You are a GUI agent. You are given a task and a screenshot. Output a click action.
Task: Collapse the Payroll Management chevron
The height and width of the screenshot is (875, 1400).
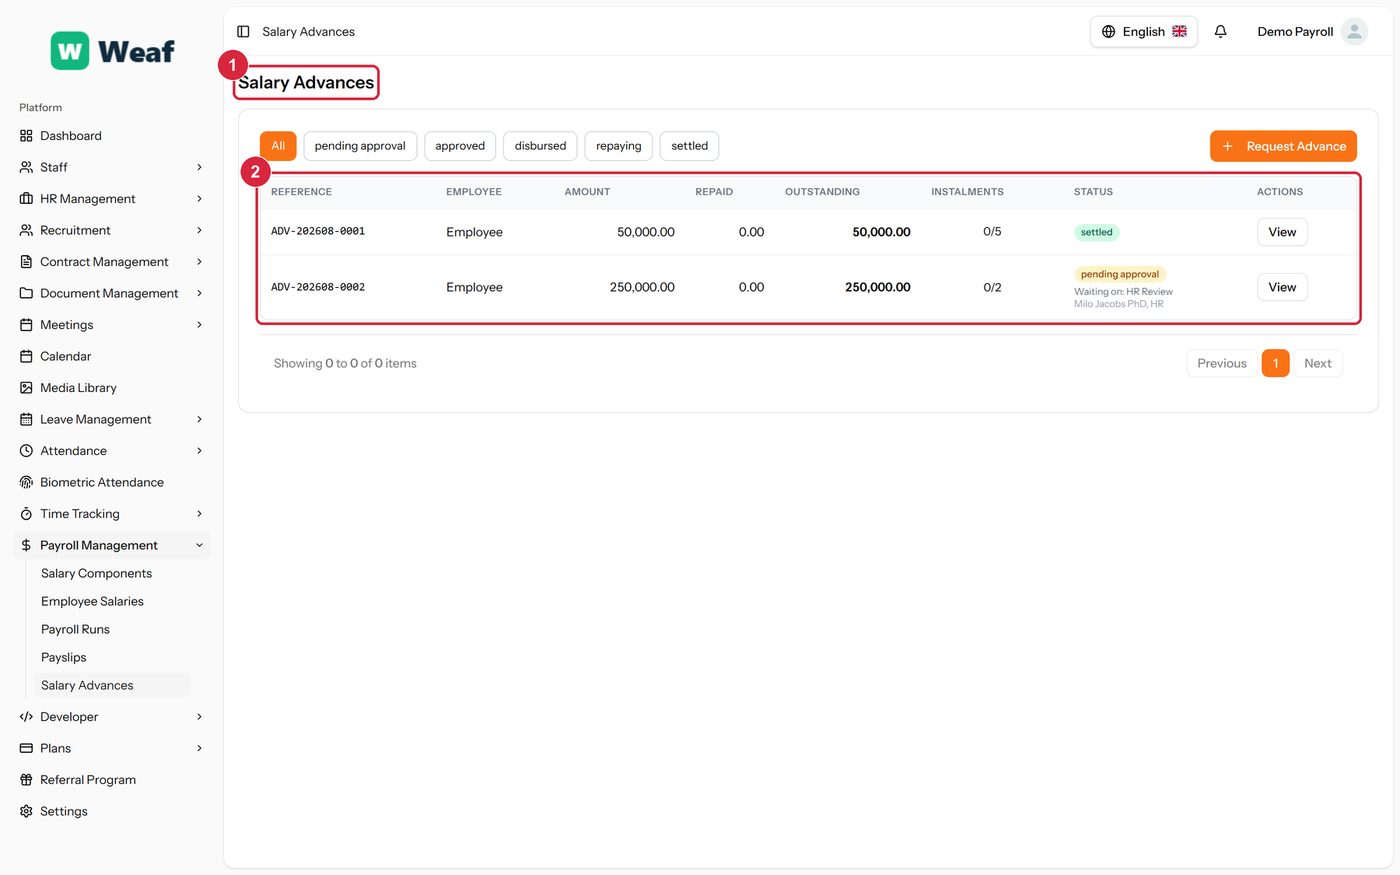(x=199, y=545)
